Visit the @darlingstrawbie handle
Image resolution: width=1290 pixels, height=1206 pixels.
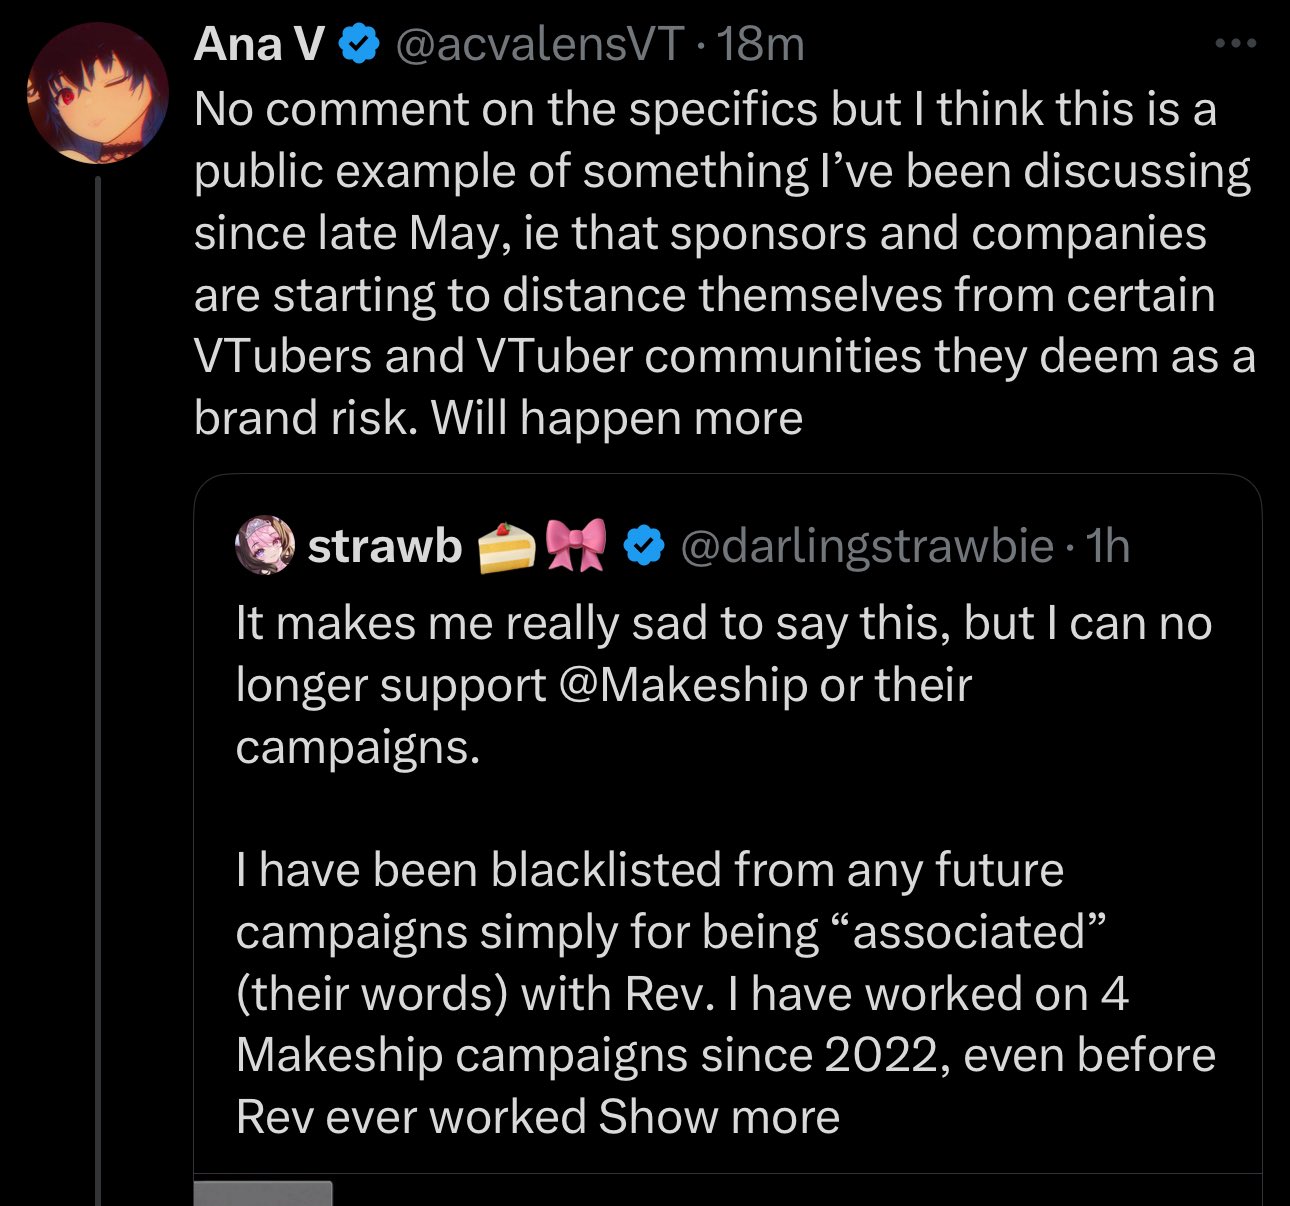866,546
